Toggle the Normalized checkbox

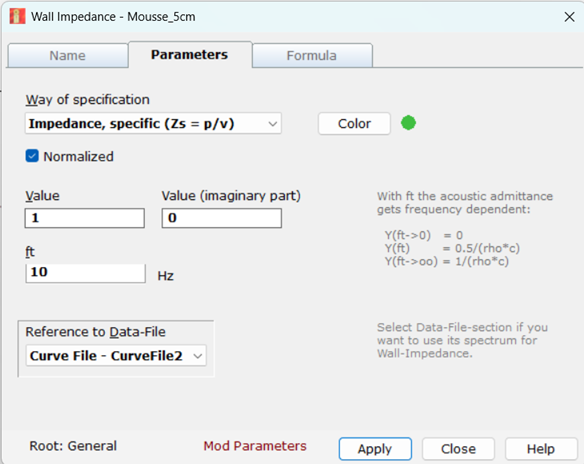pos(32,156)
